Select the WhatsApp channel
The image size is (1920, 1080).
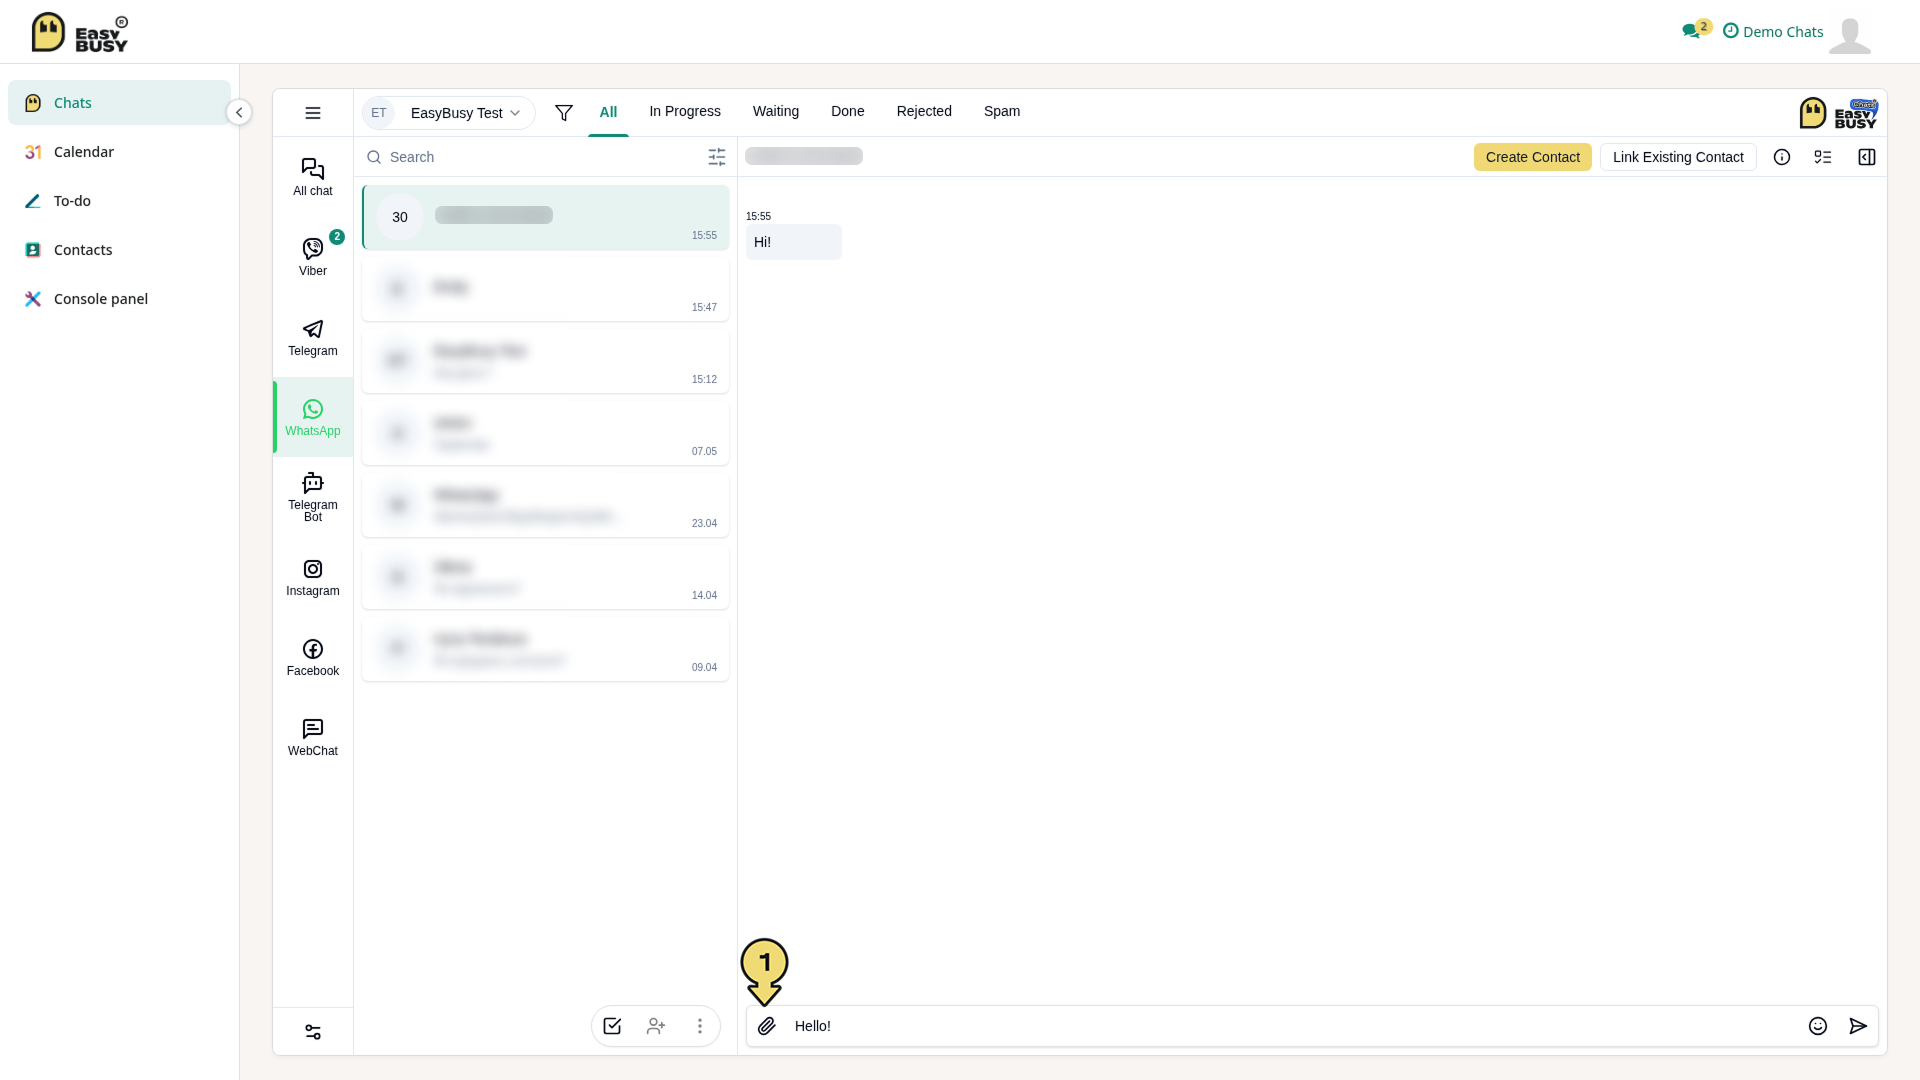point(313,417)
